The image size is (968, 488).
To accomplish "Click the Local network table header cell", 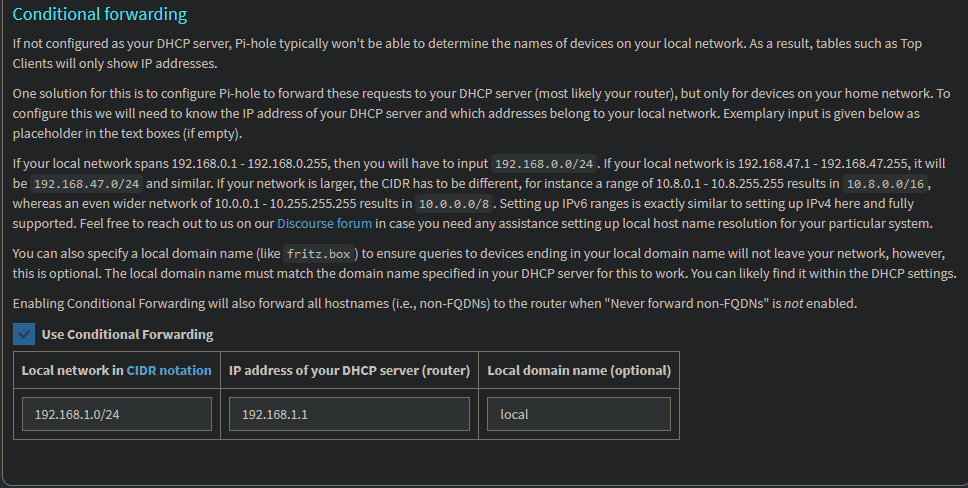I will [117, 370].
